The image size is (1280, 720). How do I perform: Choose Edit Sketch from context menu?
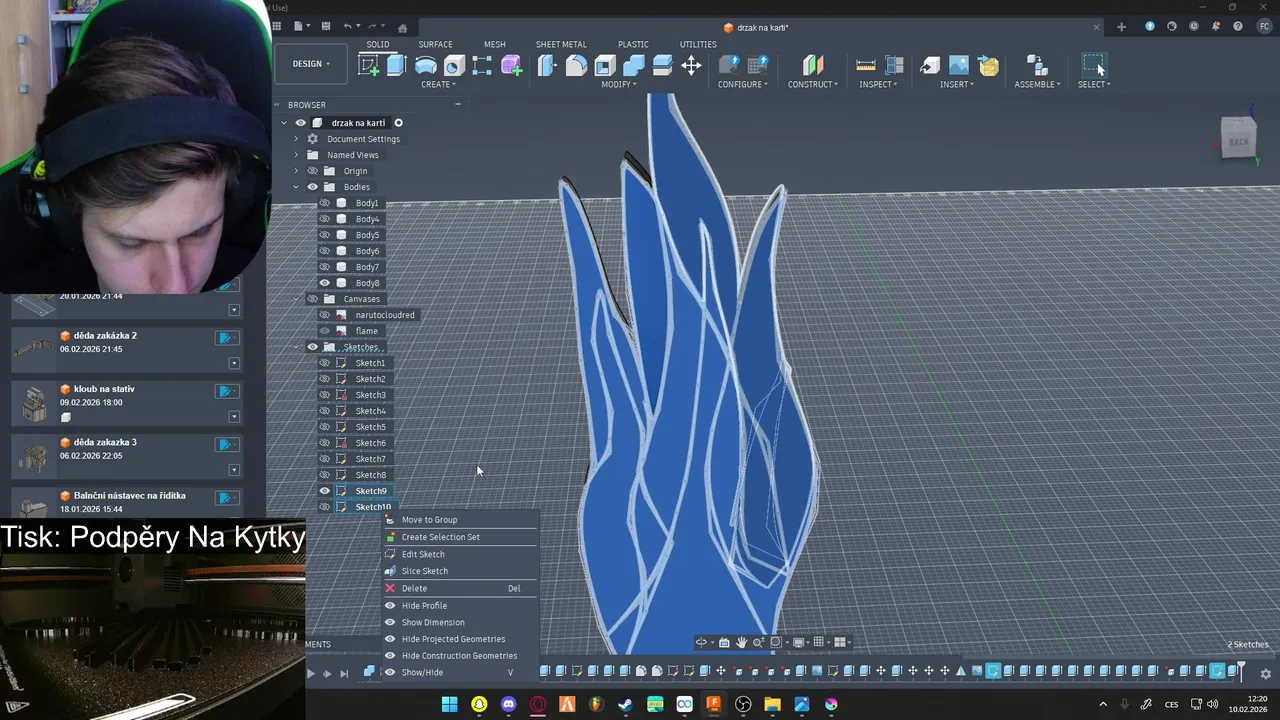[x=460, y=554]
